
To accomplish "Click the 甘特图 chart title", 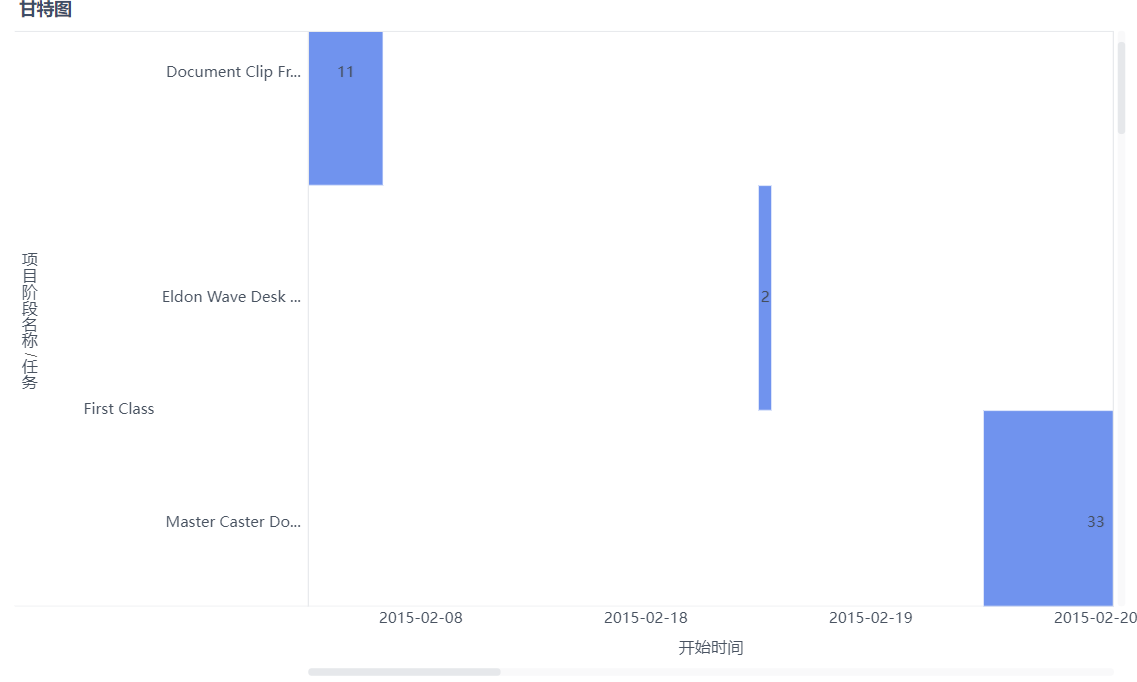I will (45, 9).
